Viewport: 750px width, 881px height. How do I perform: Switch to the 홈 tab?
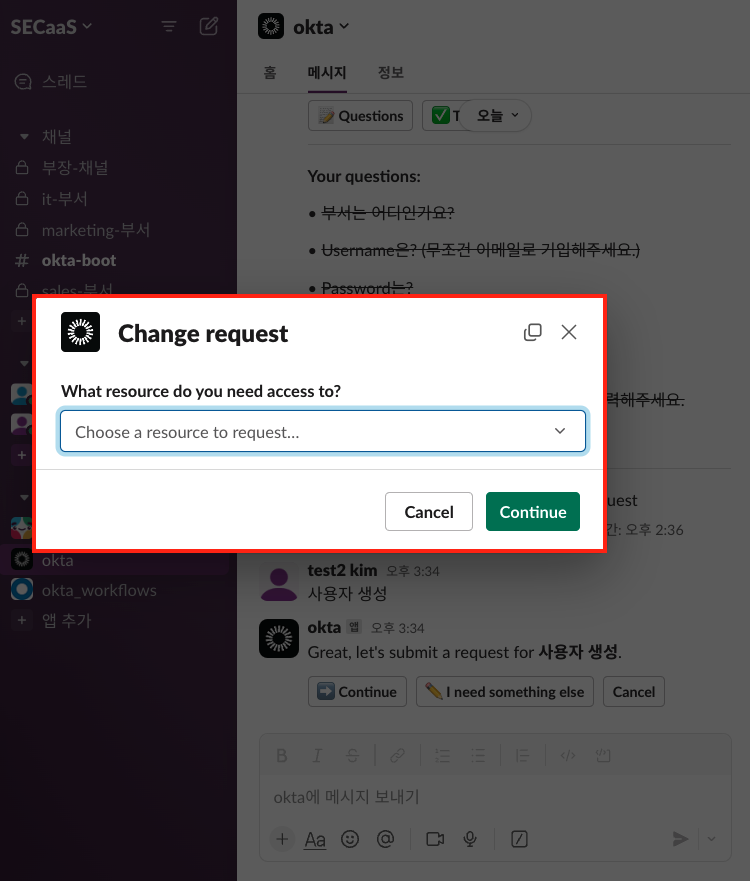click(270, 73)
